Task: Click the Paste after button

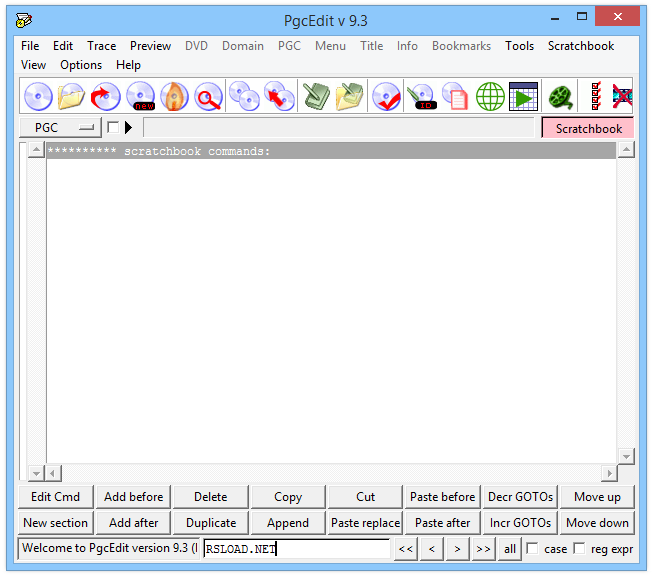Action: [x=442, y=523]
